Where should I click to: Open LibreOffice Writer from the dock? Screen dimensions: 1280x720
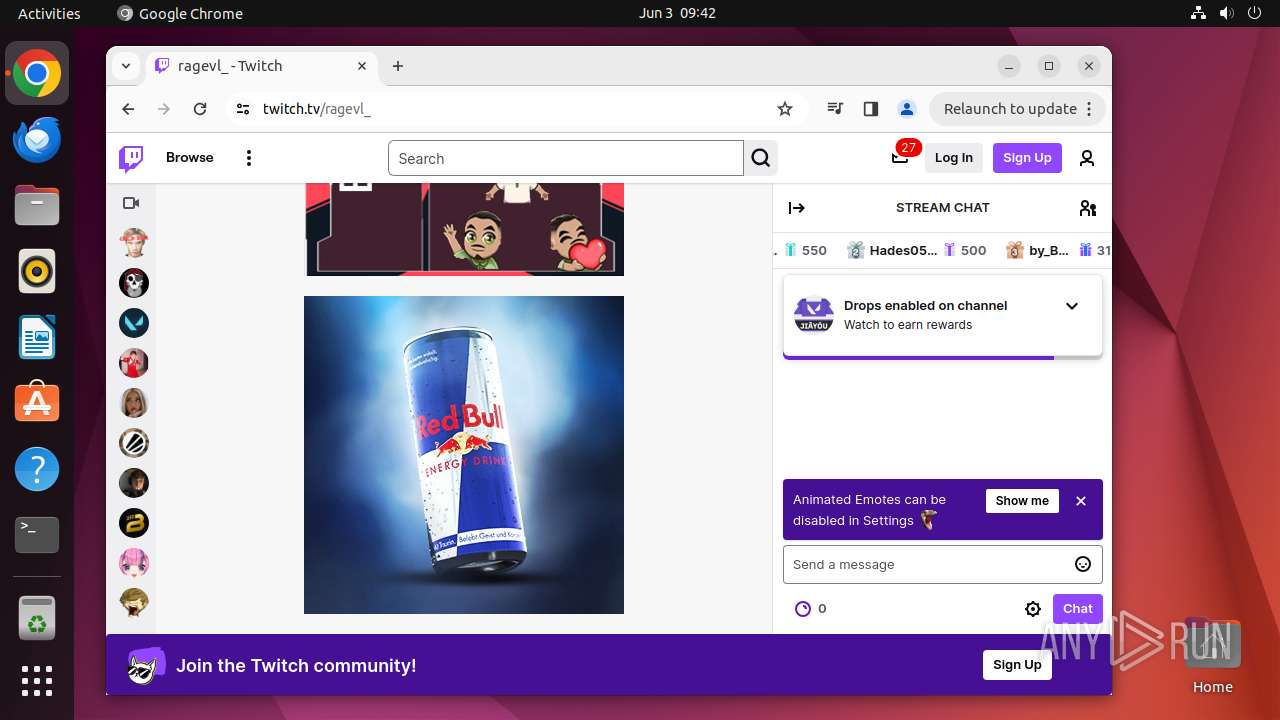point(37,337)
